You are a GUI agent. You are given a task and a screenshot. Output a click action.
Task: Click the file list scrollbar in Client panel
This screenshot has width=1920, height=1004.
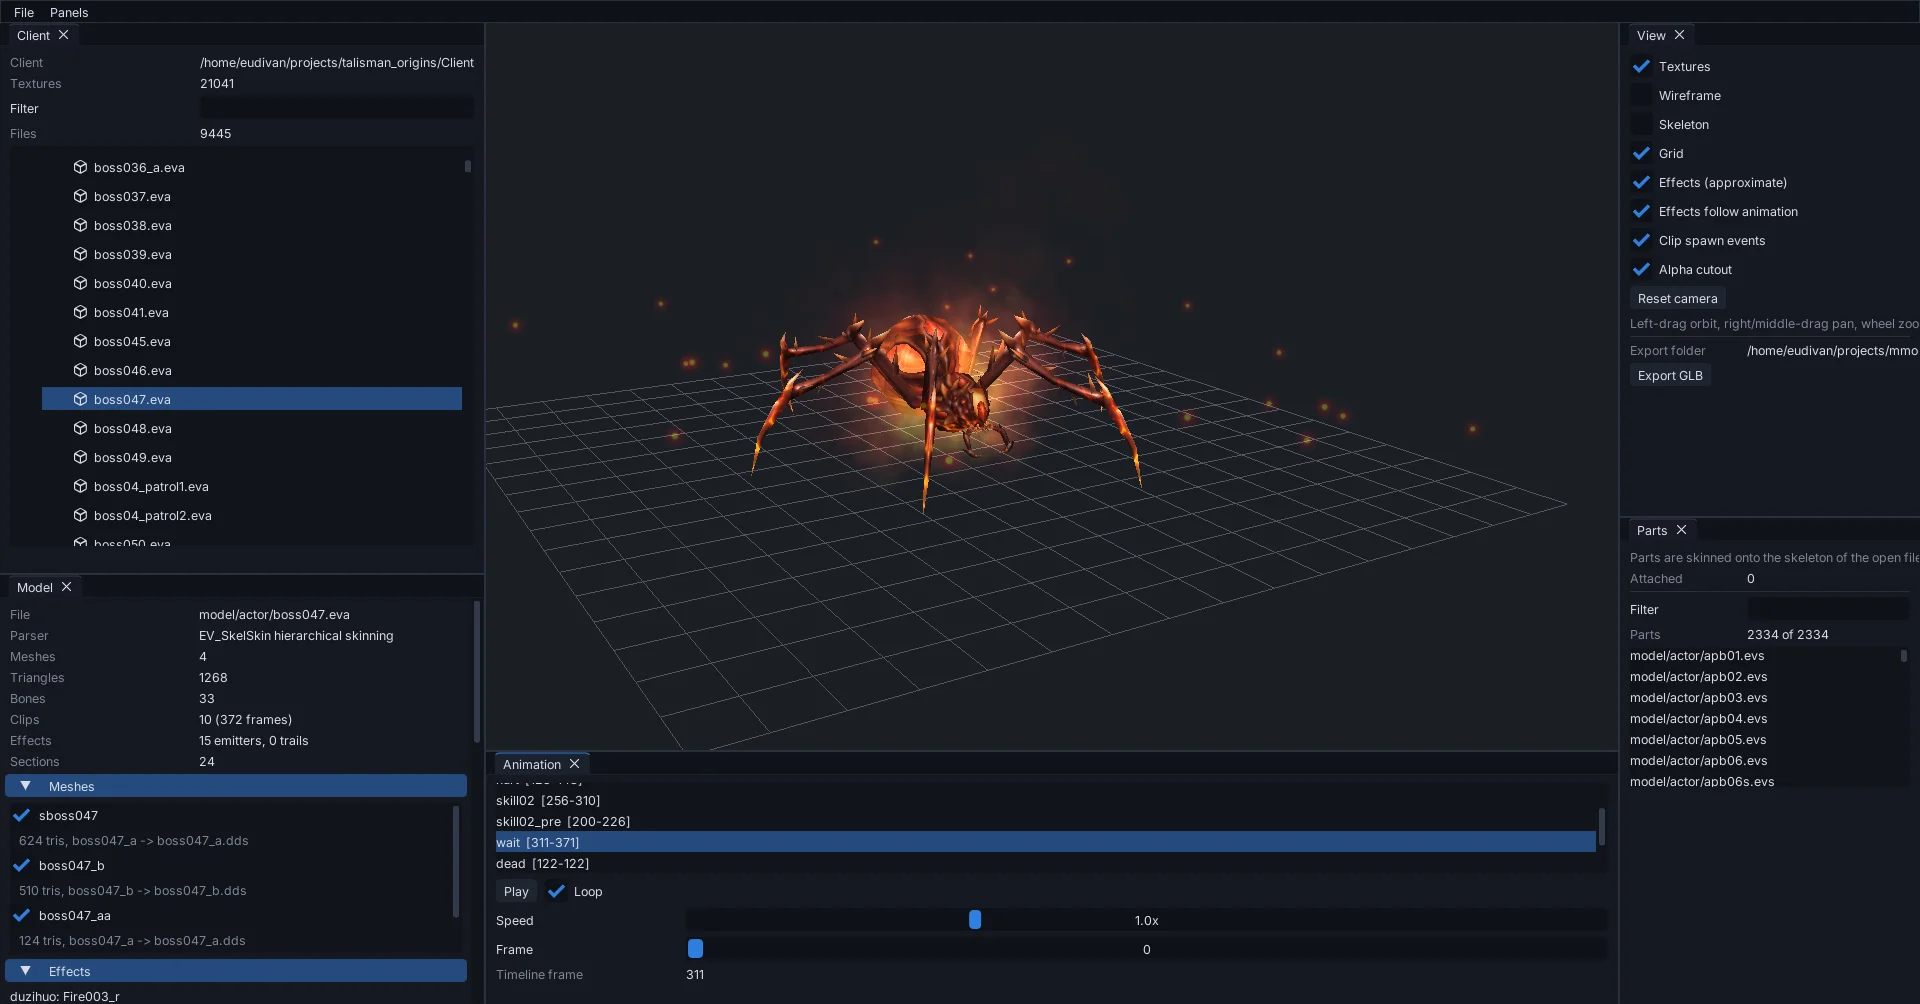(x=467, y=166)
